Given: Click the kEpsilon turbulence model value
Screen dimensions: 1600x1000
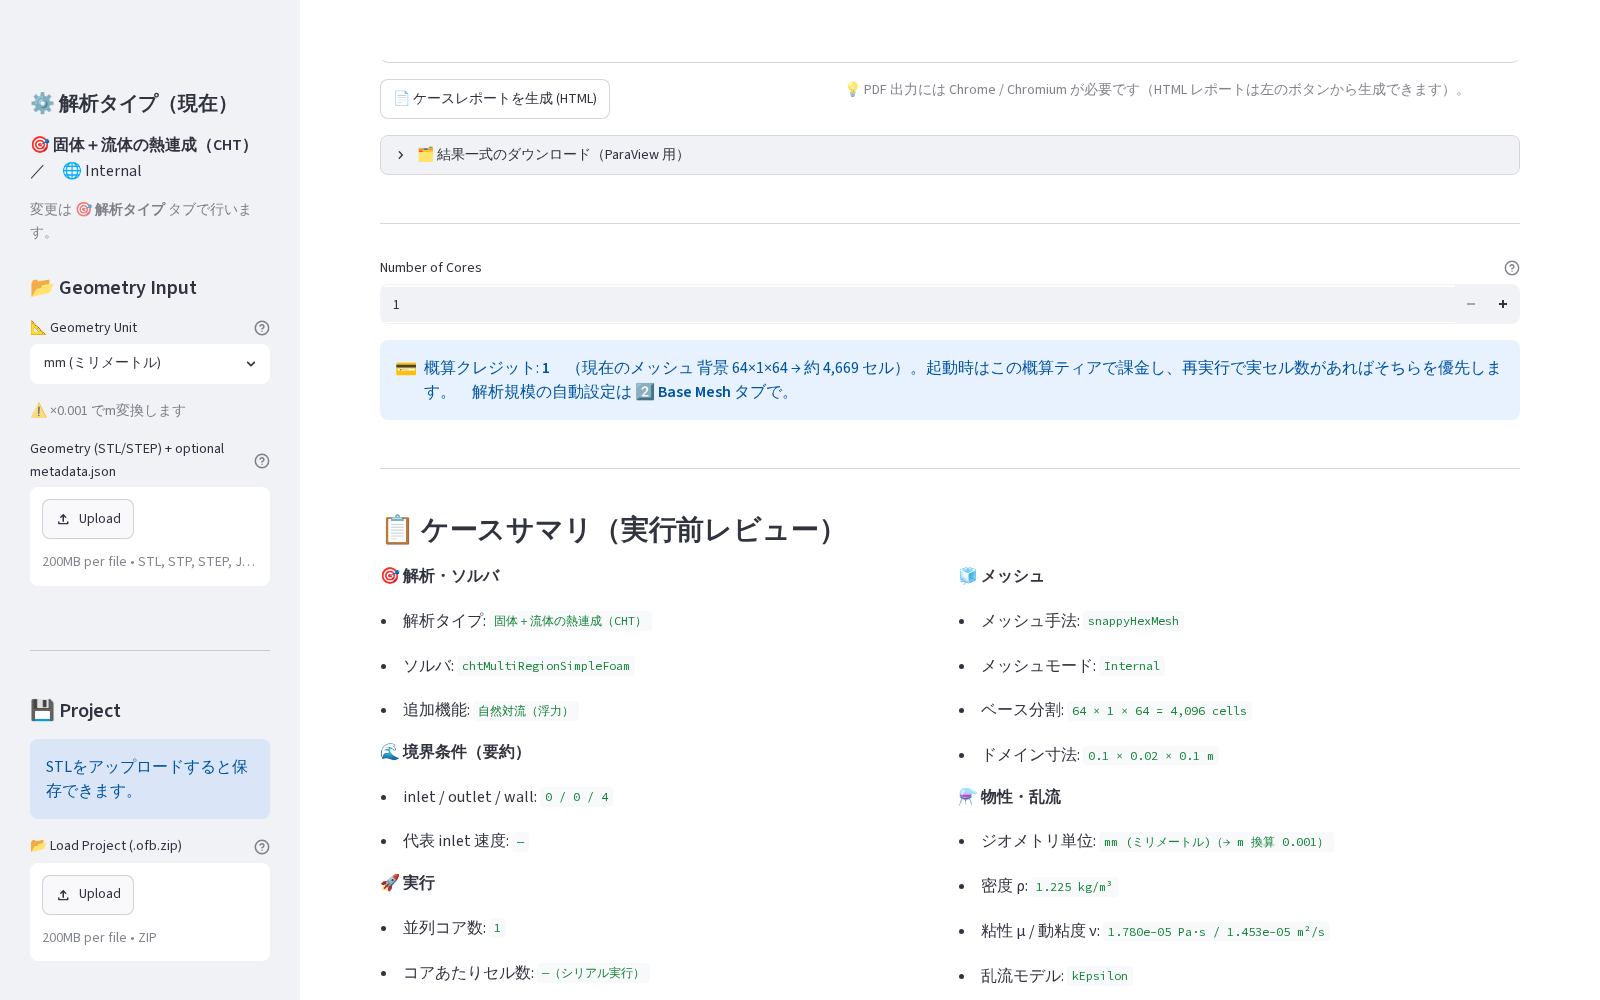Looking at the screenshot, I should click(1100, 977).
